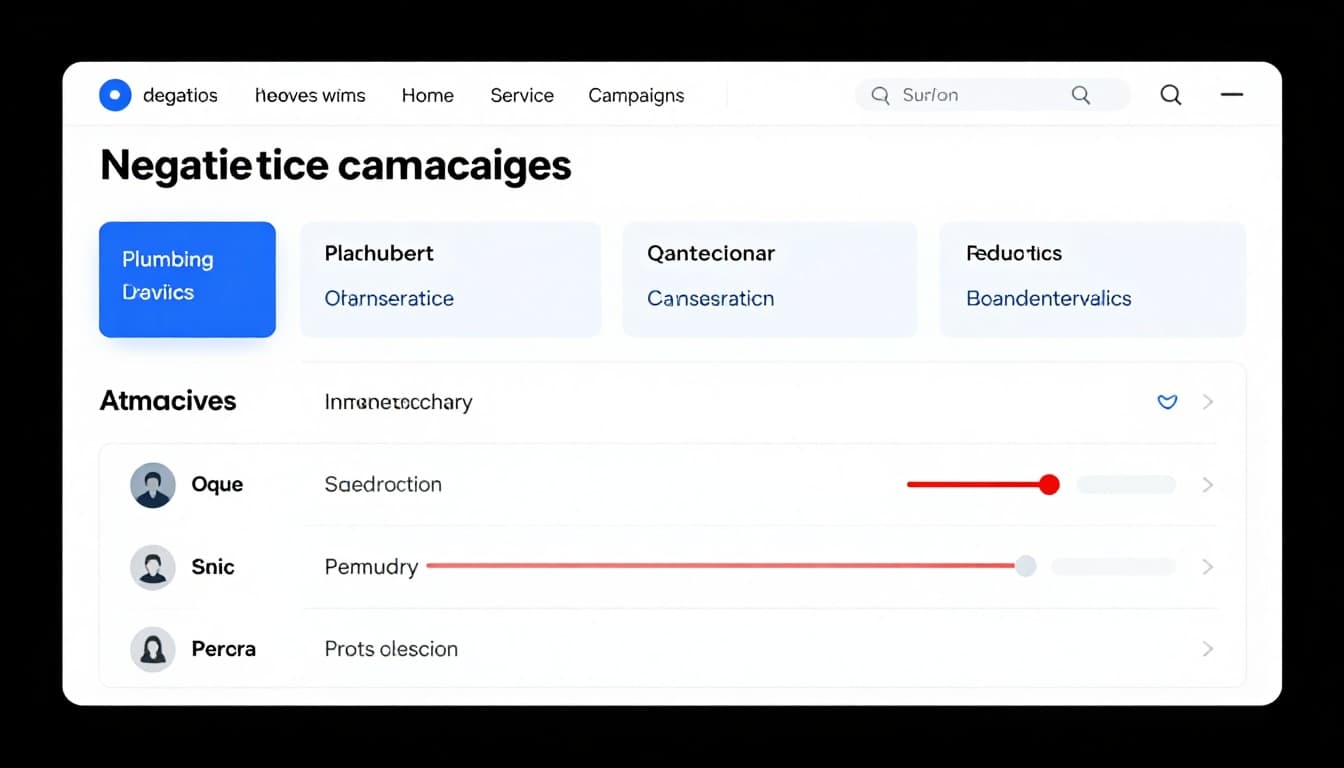Screen dimensions: 1344x768
Task: Open the Service navigation item
Action: point(521,95)
